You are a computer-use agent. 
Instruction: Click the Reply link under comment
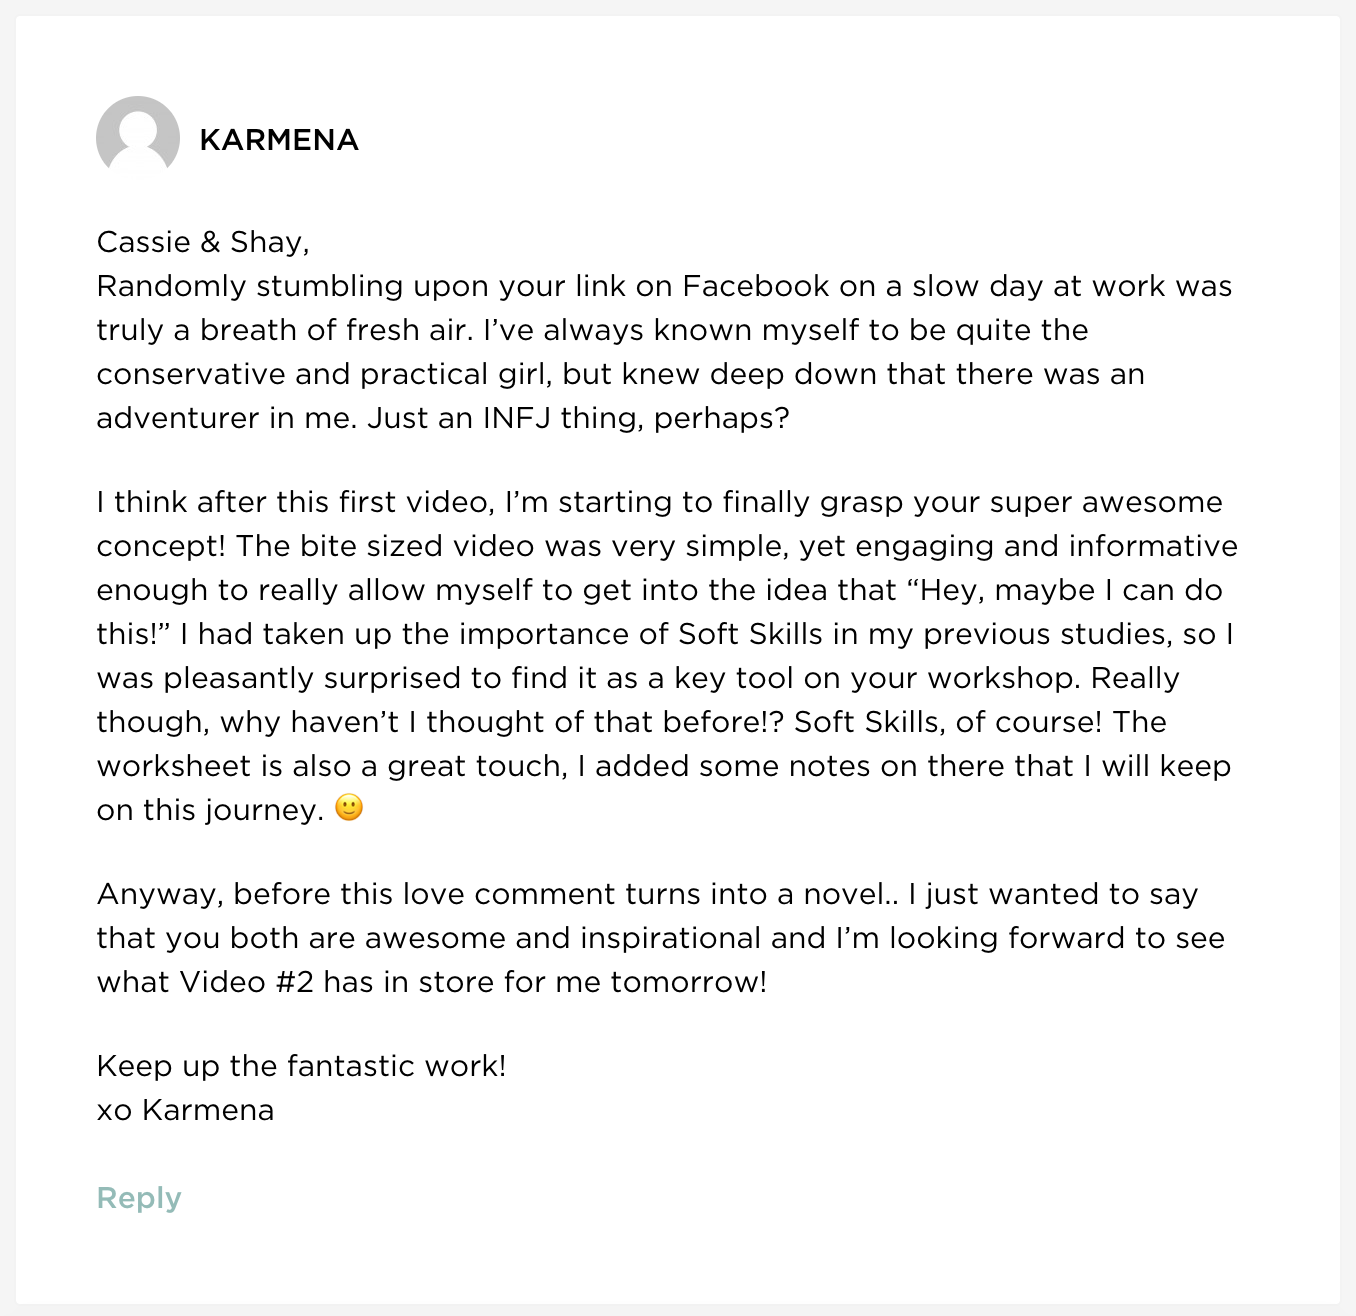[139, 1198]
